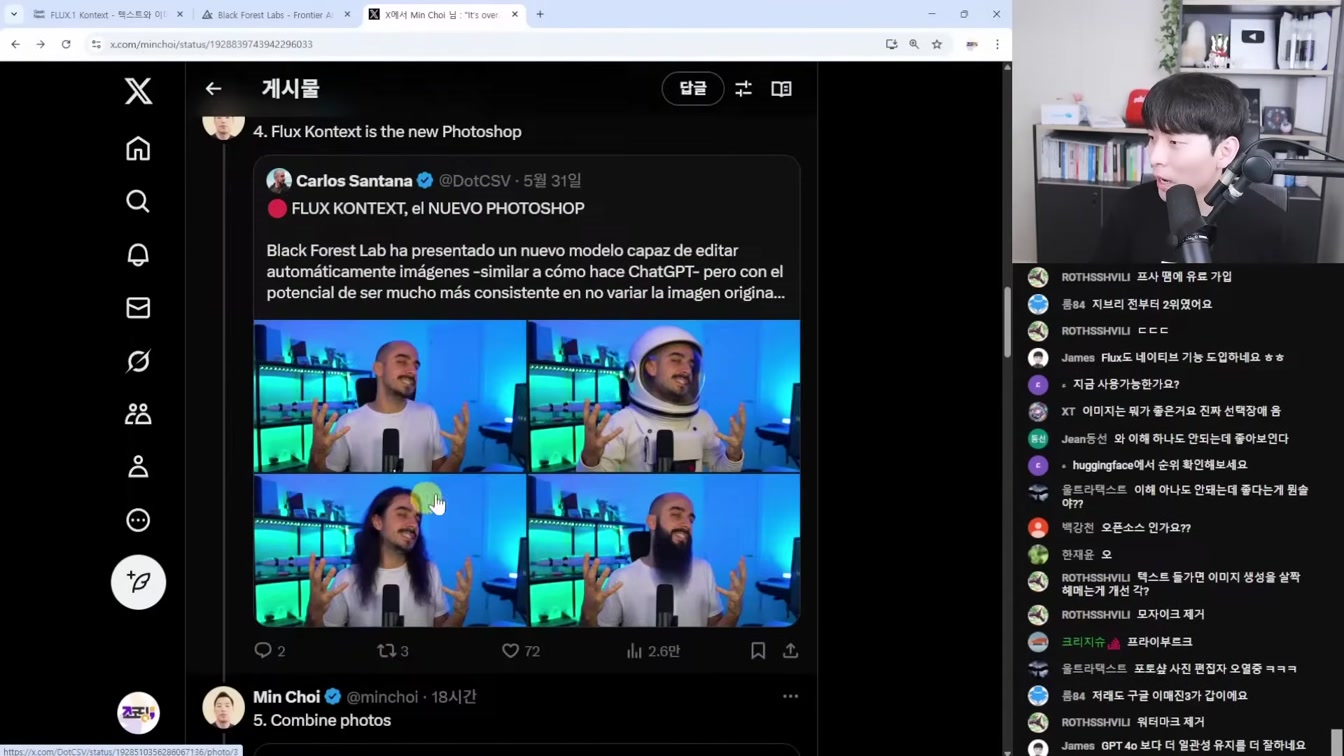Reply to the Flux Kontext post
This screenshot has width=1344, height=756.
pos(270,651)
